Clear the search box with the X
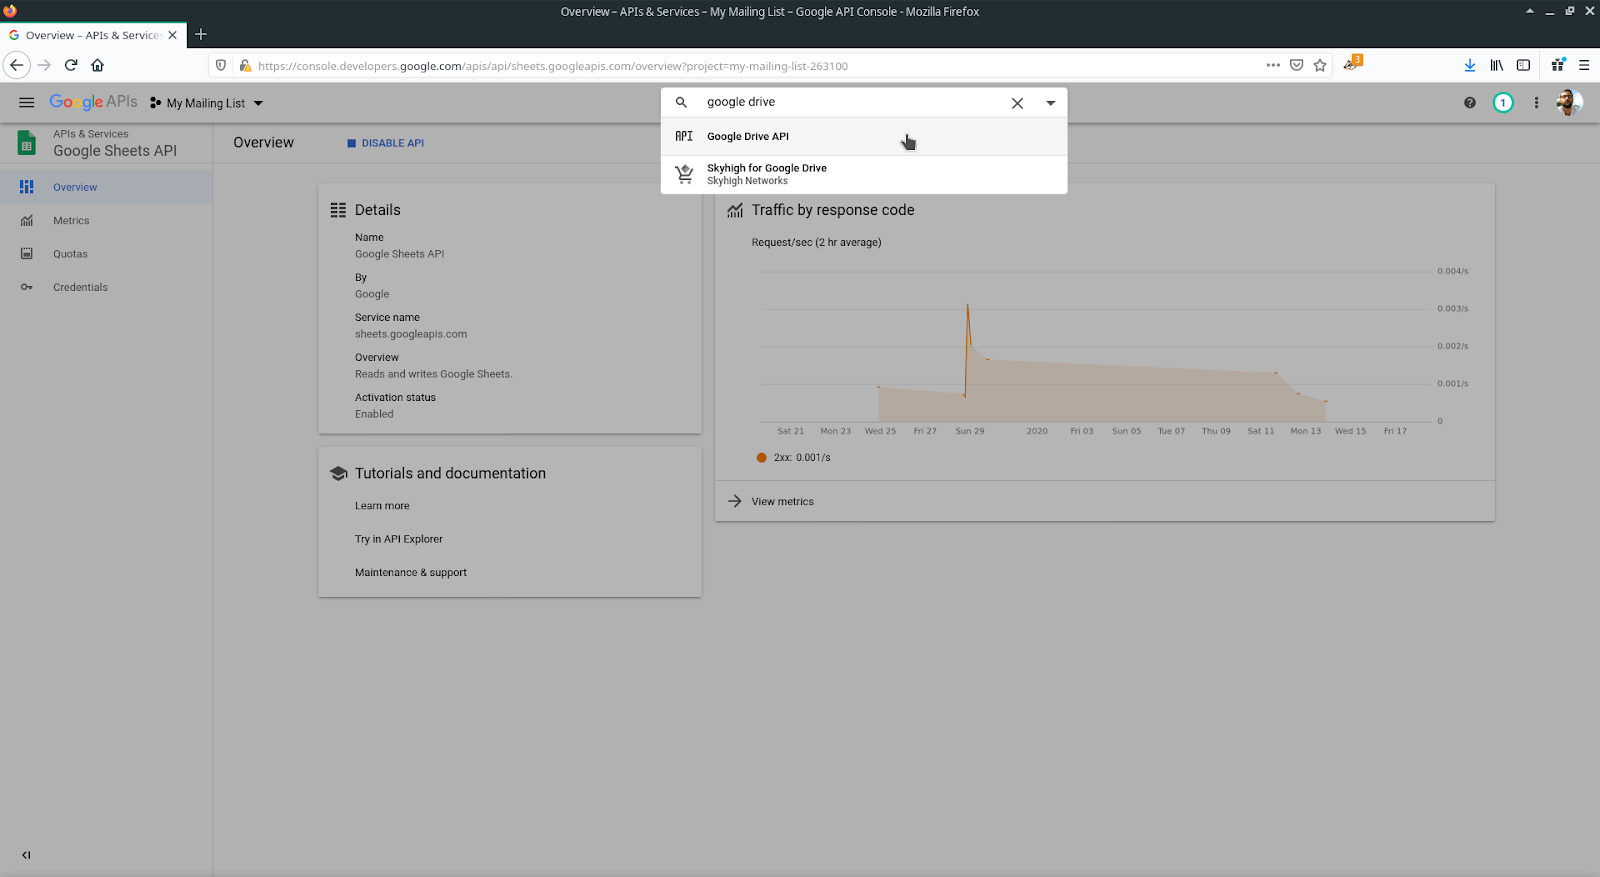 click(1017, 103)
